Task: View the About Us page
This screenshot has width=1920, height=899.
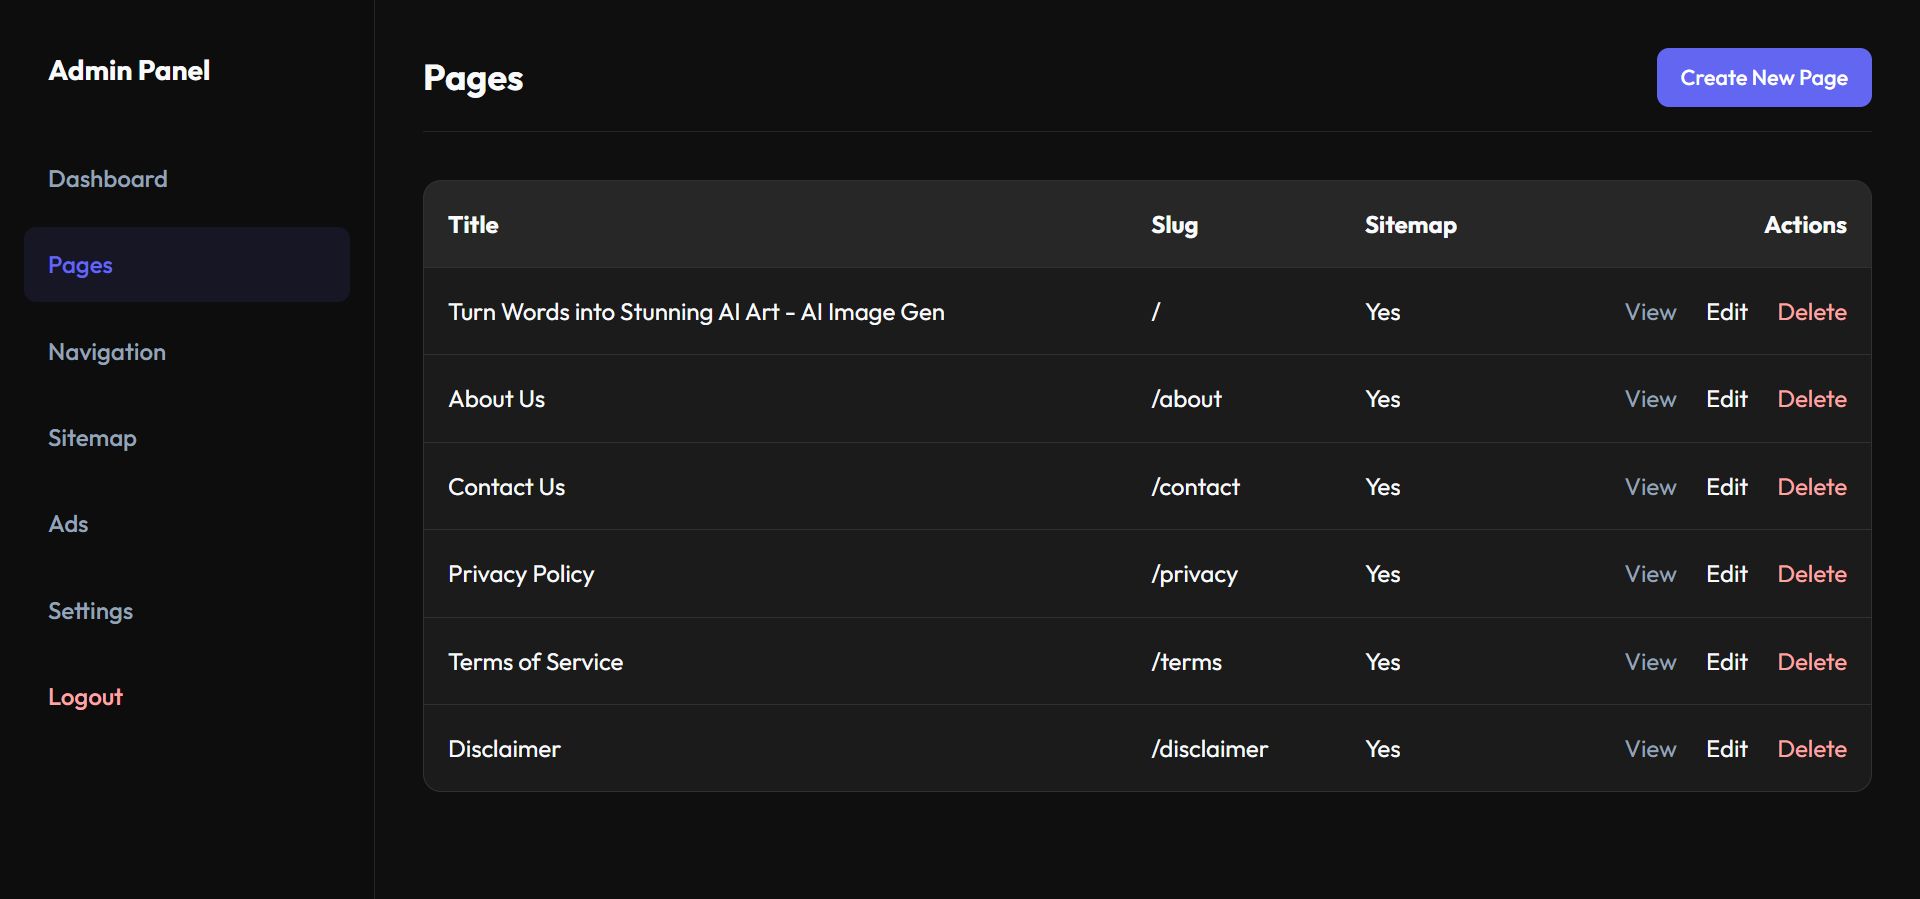Action: pos(1650,399)
